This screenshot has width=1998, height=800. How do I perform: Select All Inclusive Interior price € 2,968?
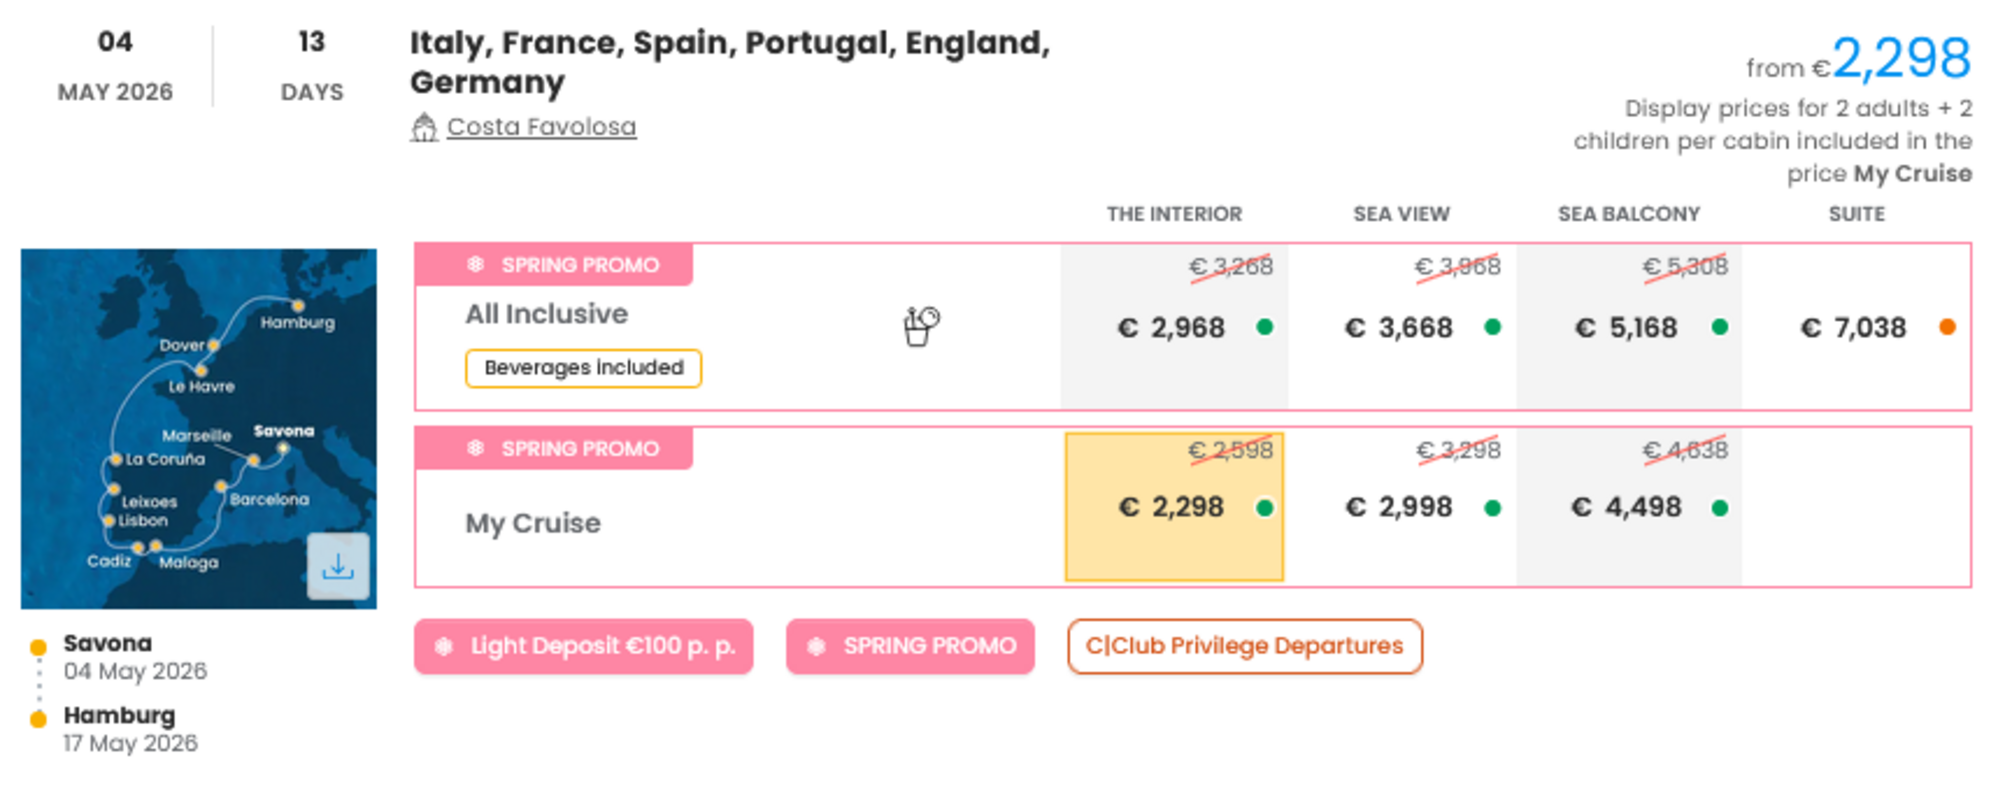pyautogui.click(x=1172, y=328)
